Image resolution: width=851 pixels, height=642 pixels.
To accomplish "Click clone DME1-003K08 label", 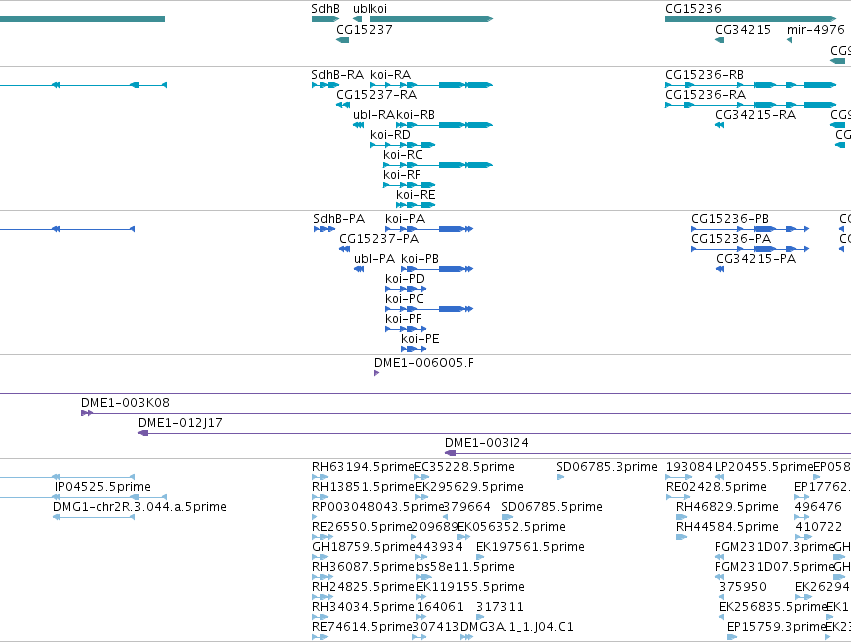I will [x=125, y=403].
